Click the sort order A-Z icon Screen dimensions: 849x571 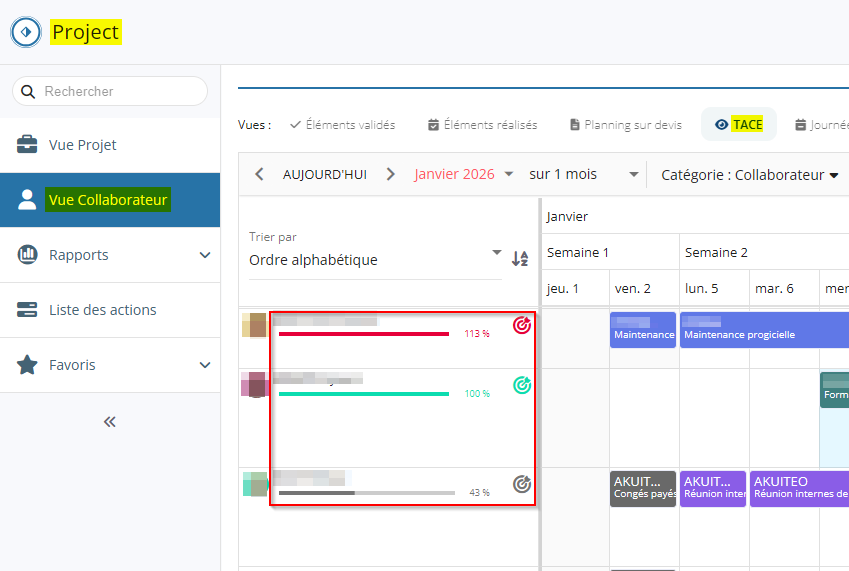pyautogui.click(x=520, y=259)
